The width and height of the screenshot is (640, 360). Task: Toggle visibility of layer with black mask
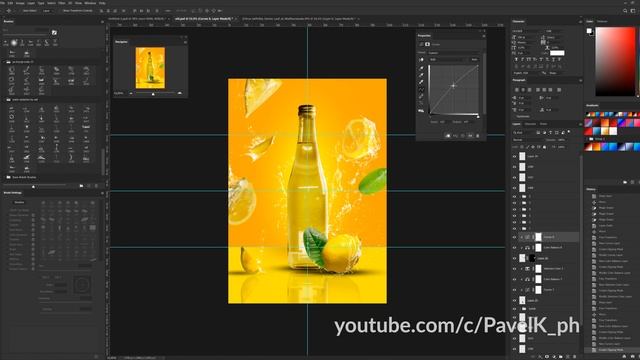click(x=514, y=258)
